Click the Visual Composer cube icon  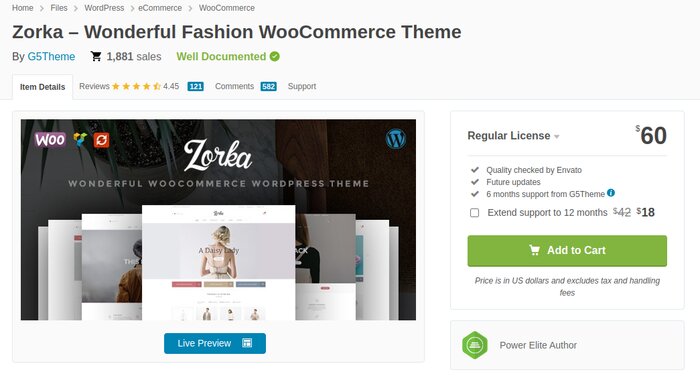(x=80, y=140)
